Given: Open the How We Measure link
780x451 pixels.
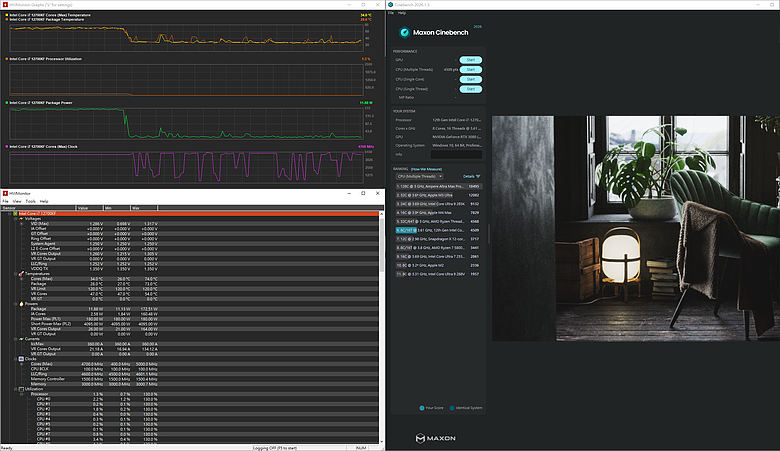Looking at the screenshot, I should (x=426, y=169).
